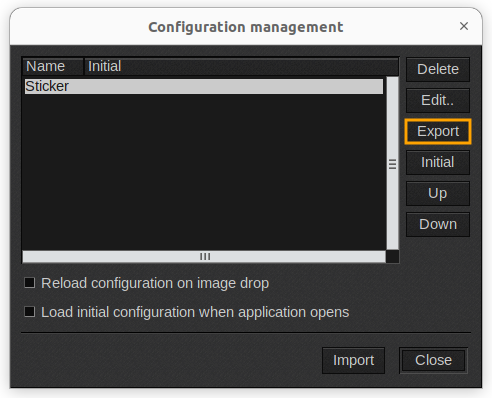This screenshot has width=492, height=398.
Task: Move the configuration Down
Action: click(438, 224)
